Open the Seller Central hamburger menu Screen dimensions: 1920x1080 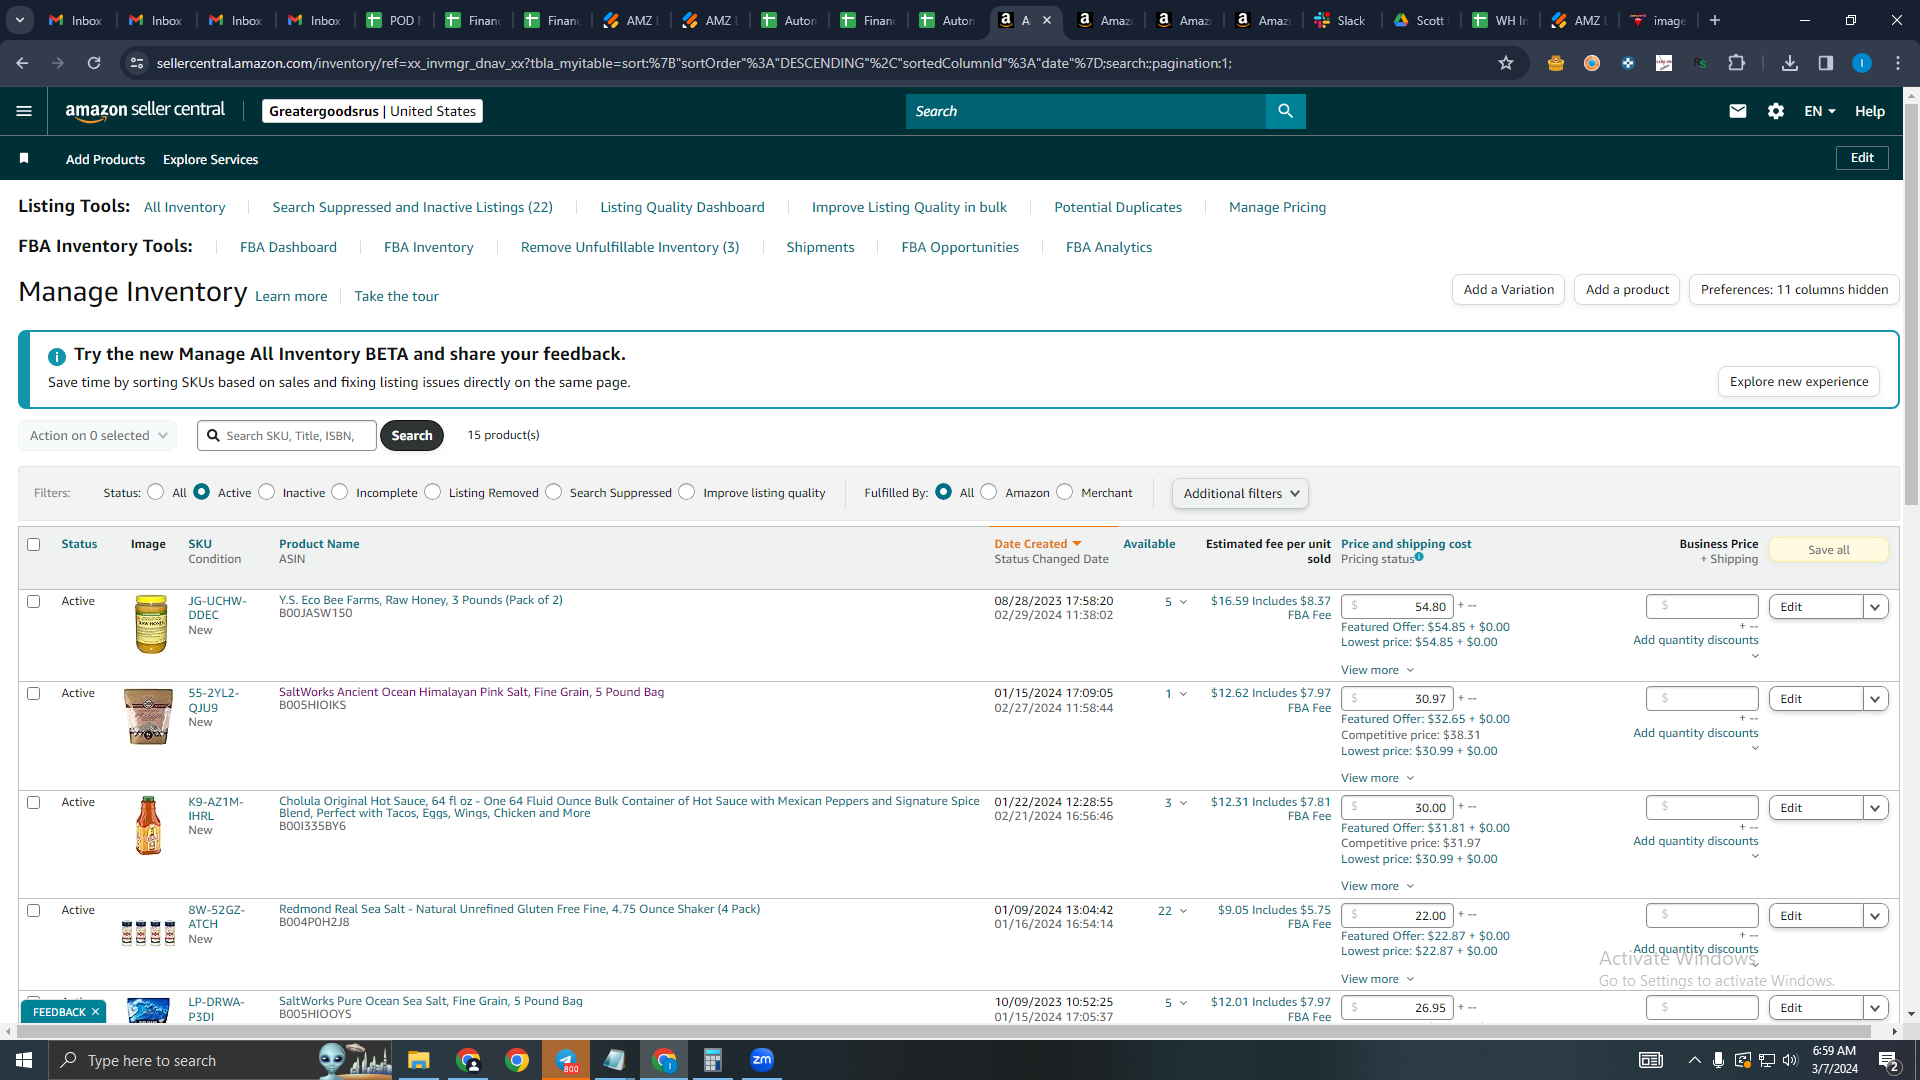pos(24,111)
